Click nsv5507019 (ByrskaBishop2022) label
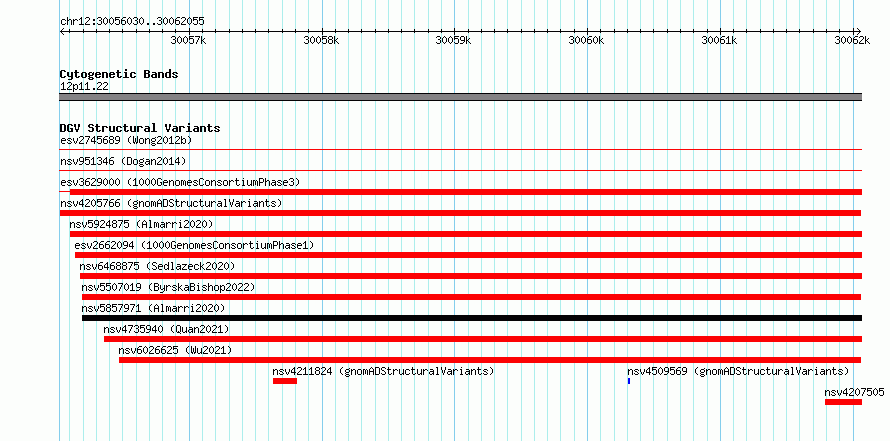The image size is (890, 441). click(x=169, y=287)
